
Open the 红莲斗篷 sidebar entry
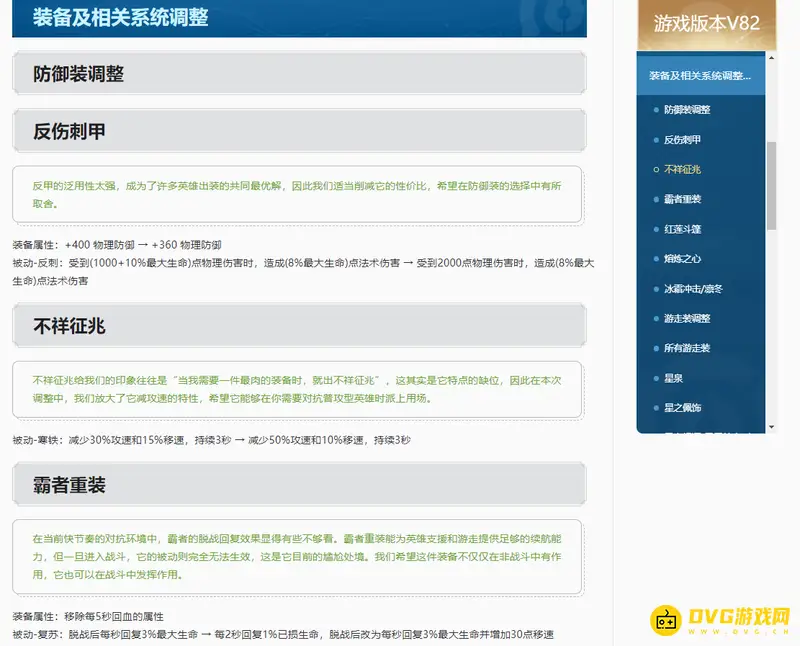point(683,231)
